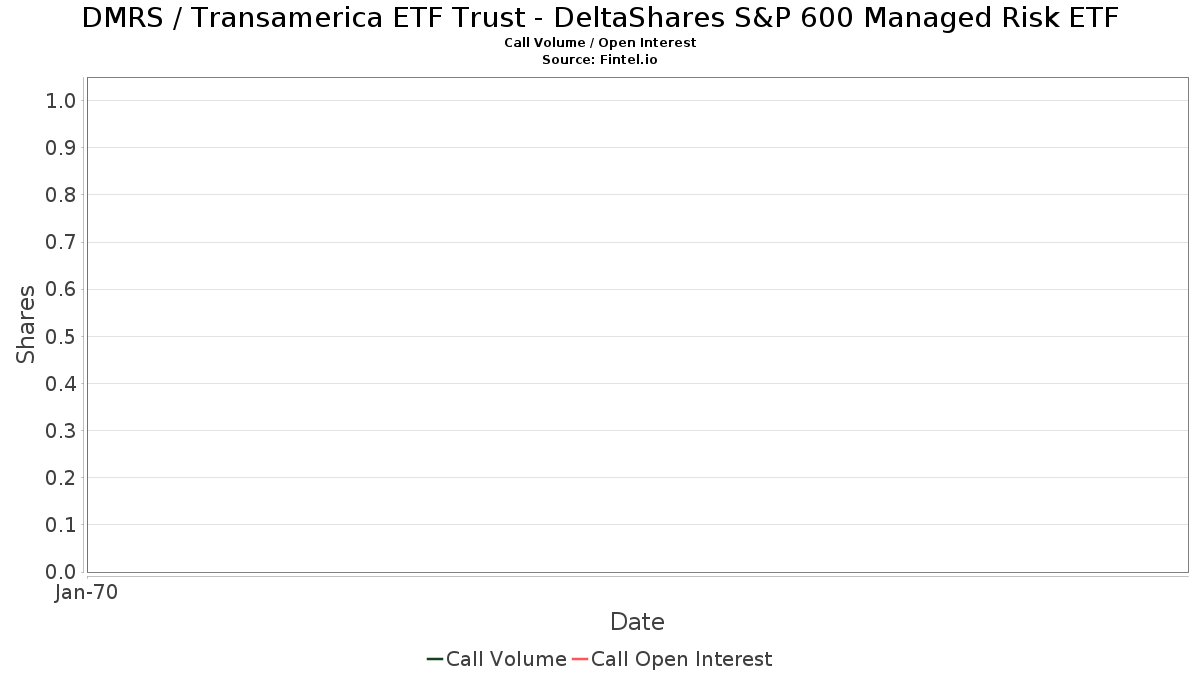Click the 0.7 y-axis tick label
Viewport: 1200px width, 675px height.
coord(61,242)
